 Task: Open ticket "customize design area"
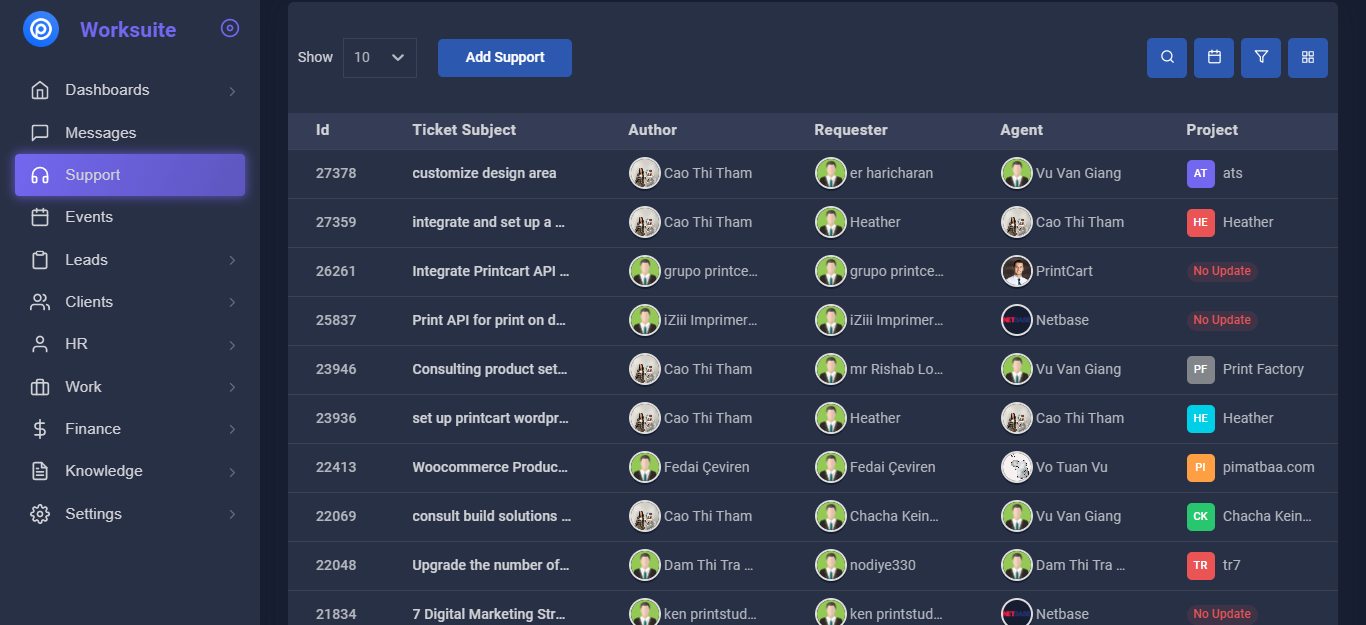tap(484, 173)
